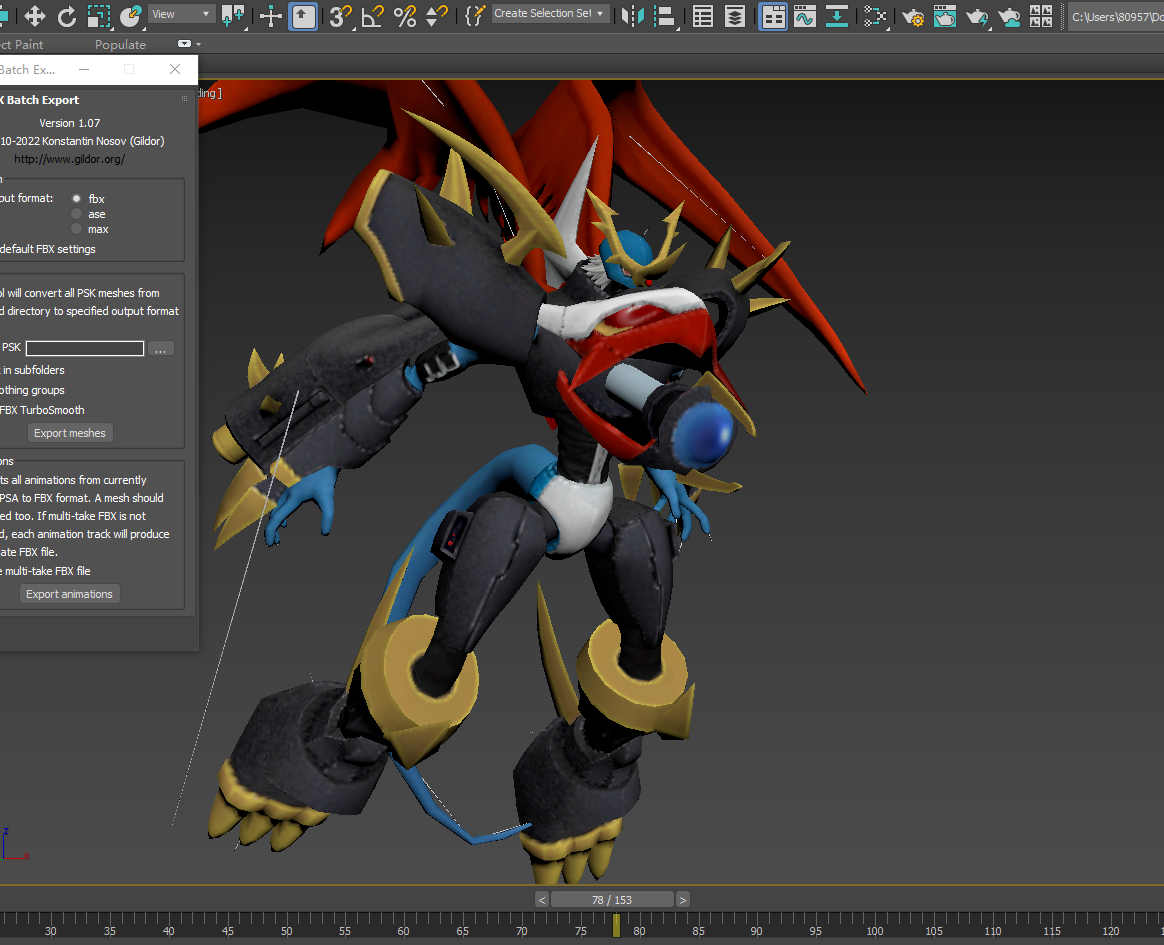Viewport: 1164px width, 945px height.
Task: Enable the Select and Manipulate tool
Action: coord(271,16)
